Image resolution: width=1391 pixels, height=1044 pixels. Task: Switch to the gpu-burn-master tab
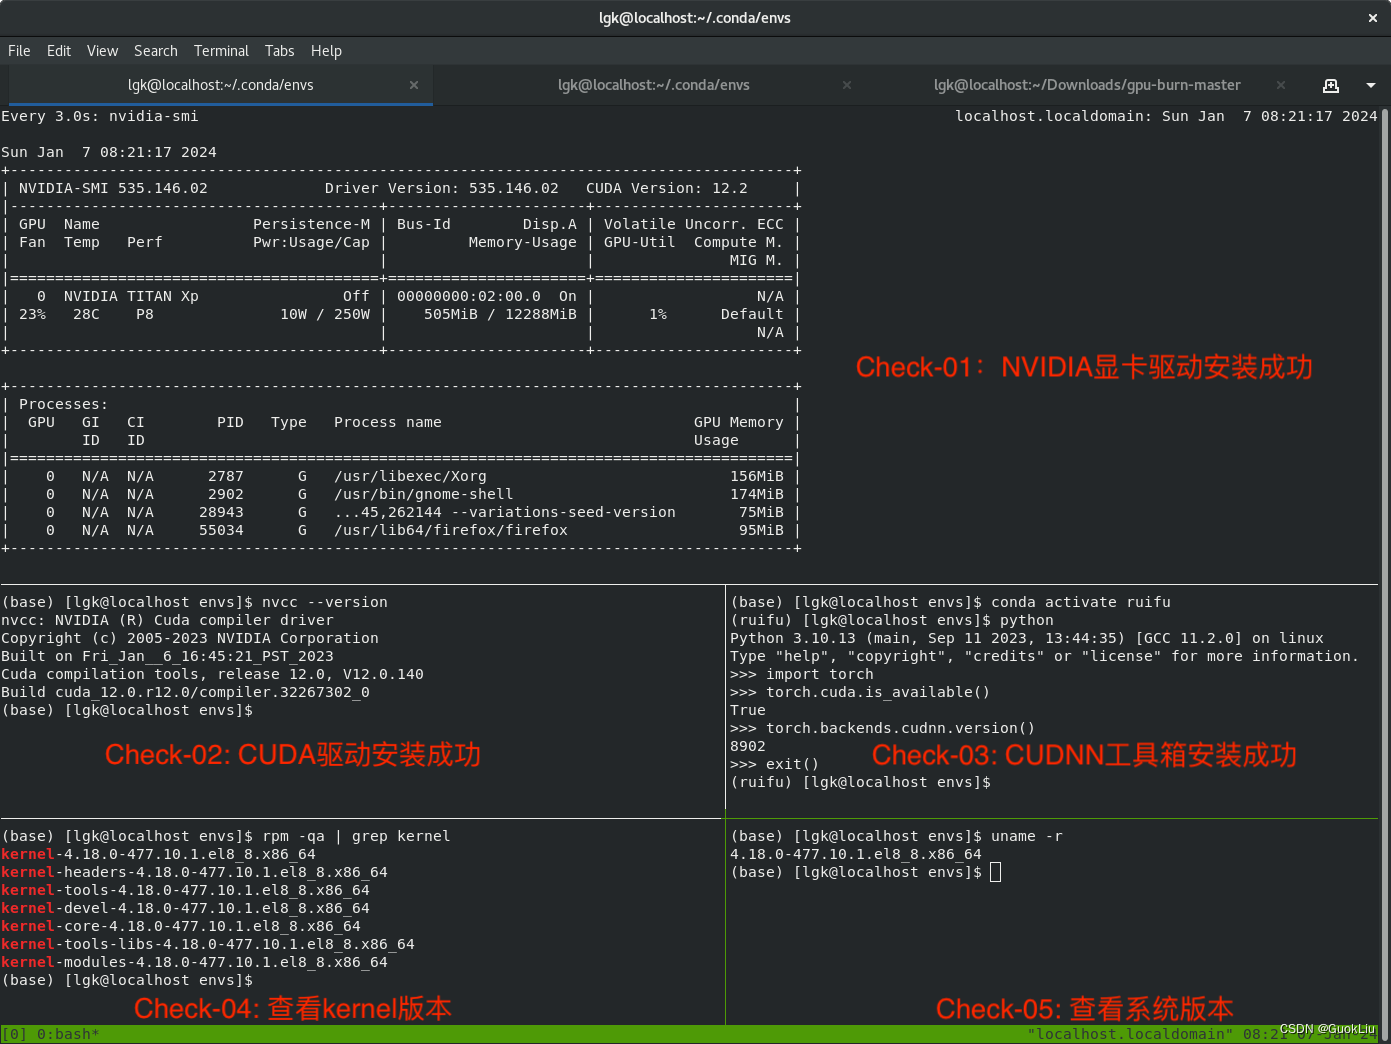(x=1087, y=86)
